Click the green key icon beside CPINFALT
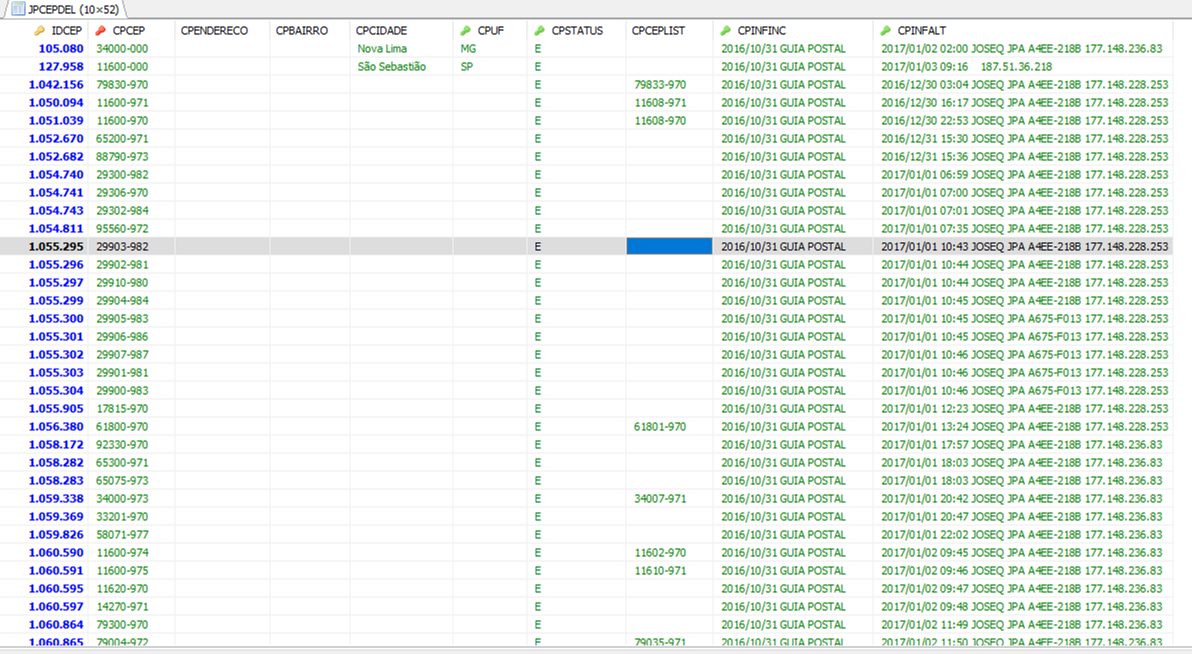This screenshot has width=1192, height=654. 886,30
